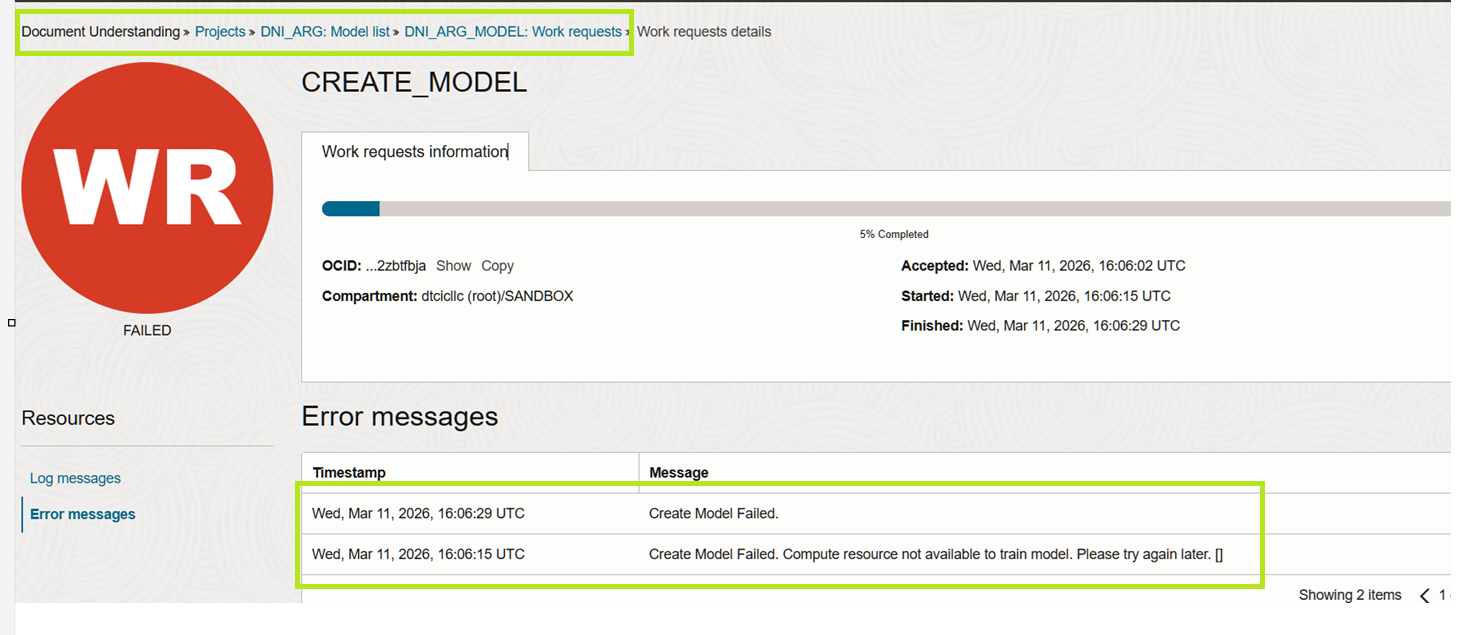Click the Accepted time value

point(1079,267)
